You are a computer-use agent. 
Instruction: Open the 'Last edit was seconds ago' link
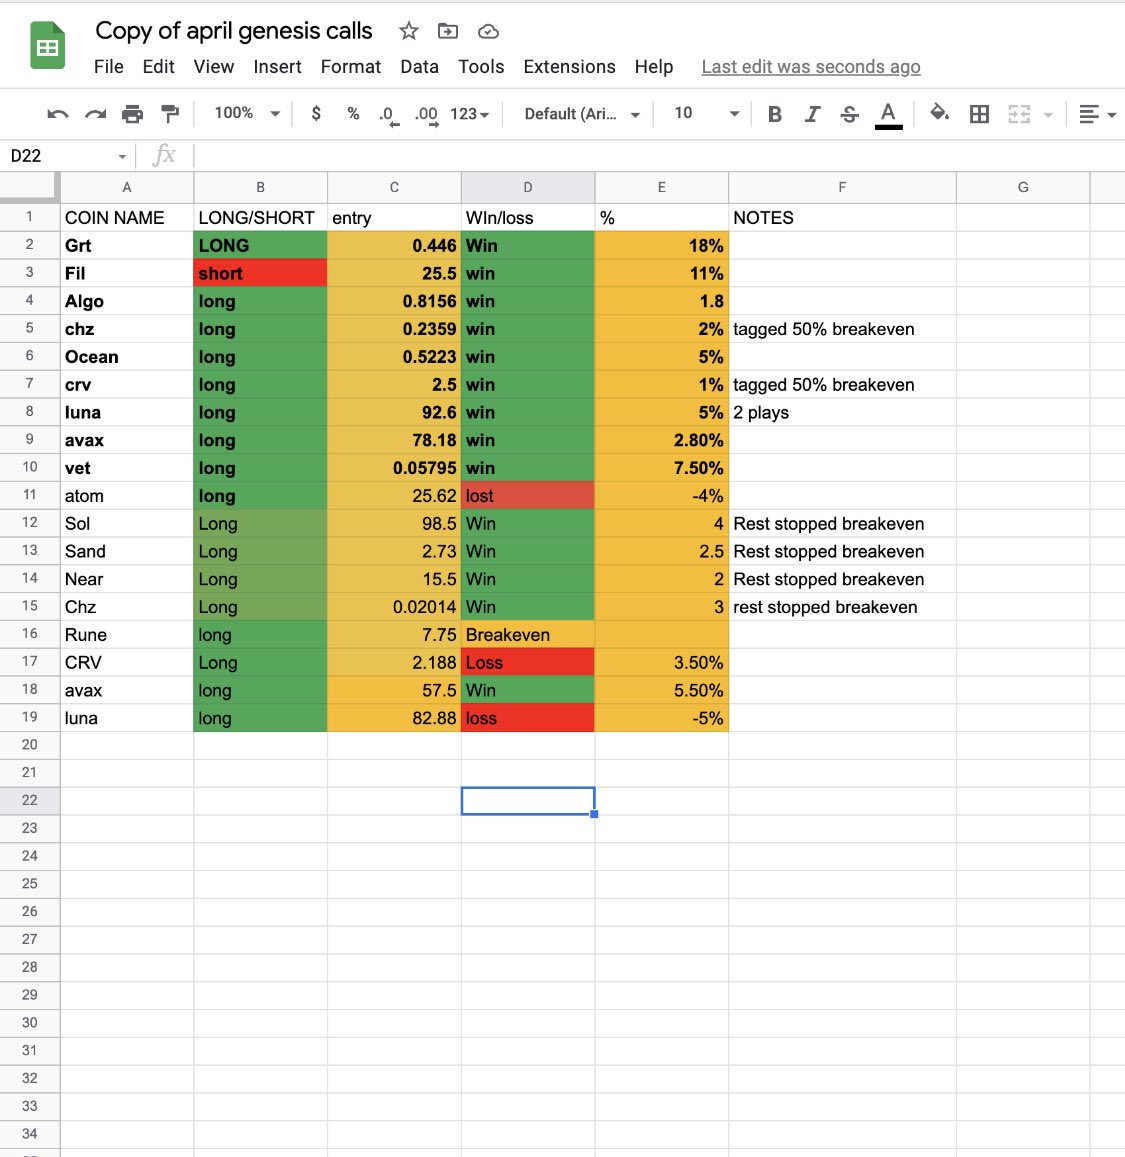click(x=811, y=66)
